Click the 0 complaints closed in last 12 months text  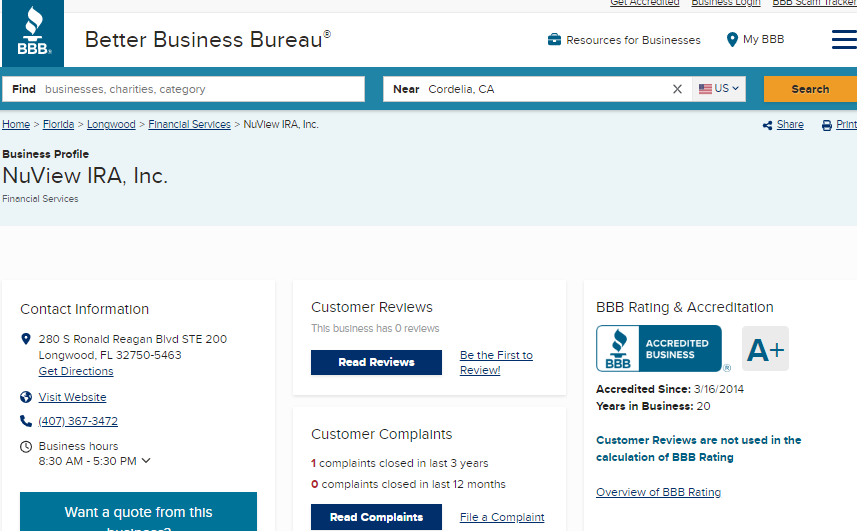coord(408,485)
